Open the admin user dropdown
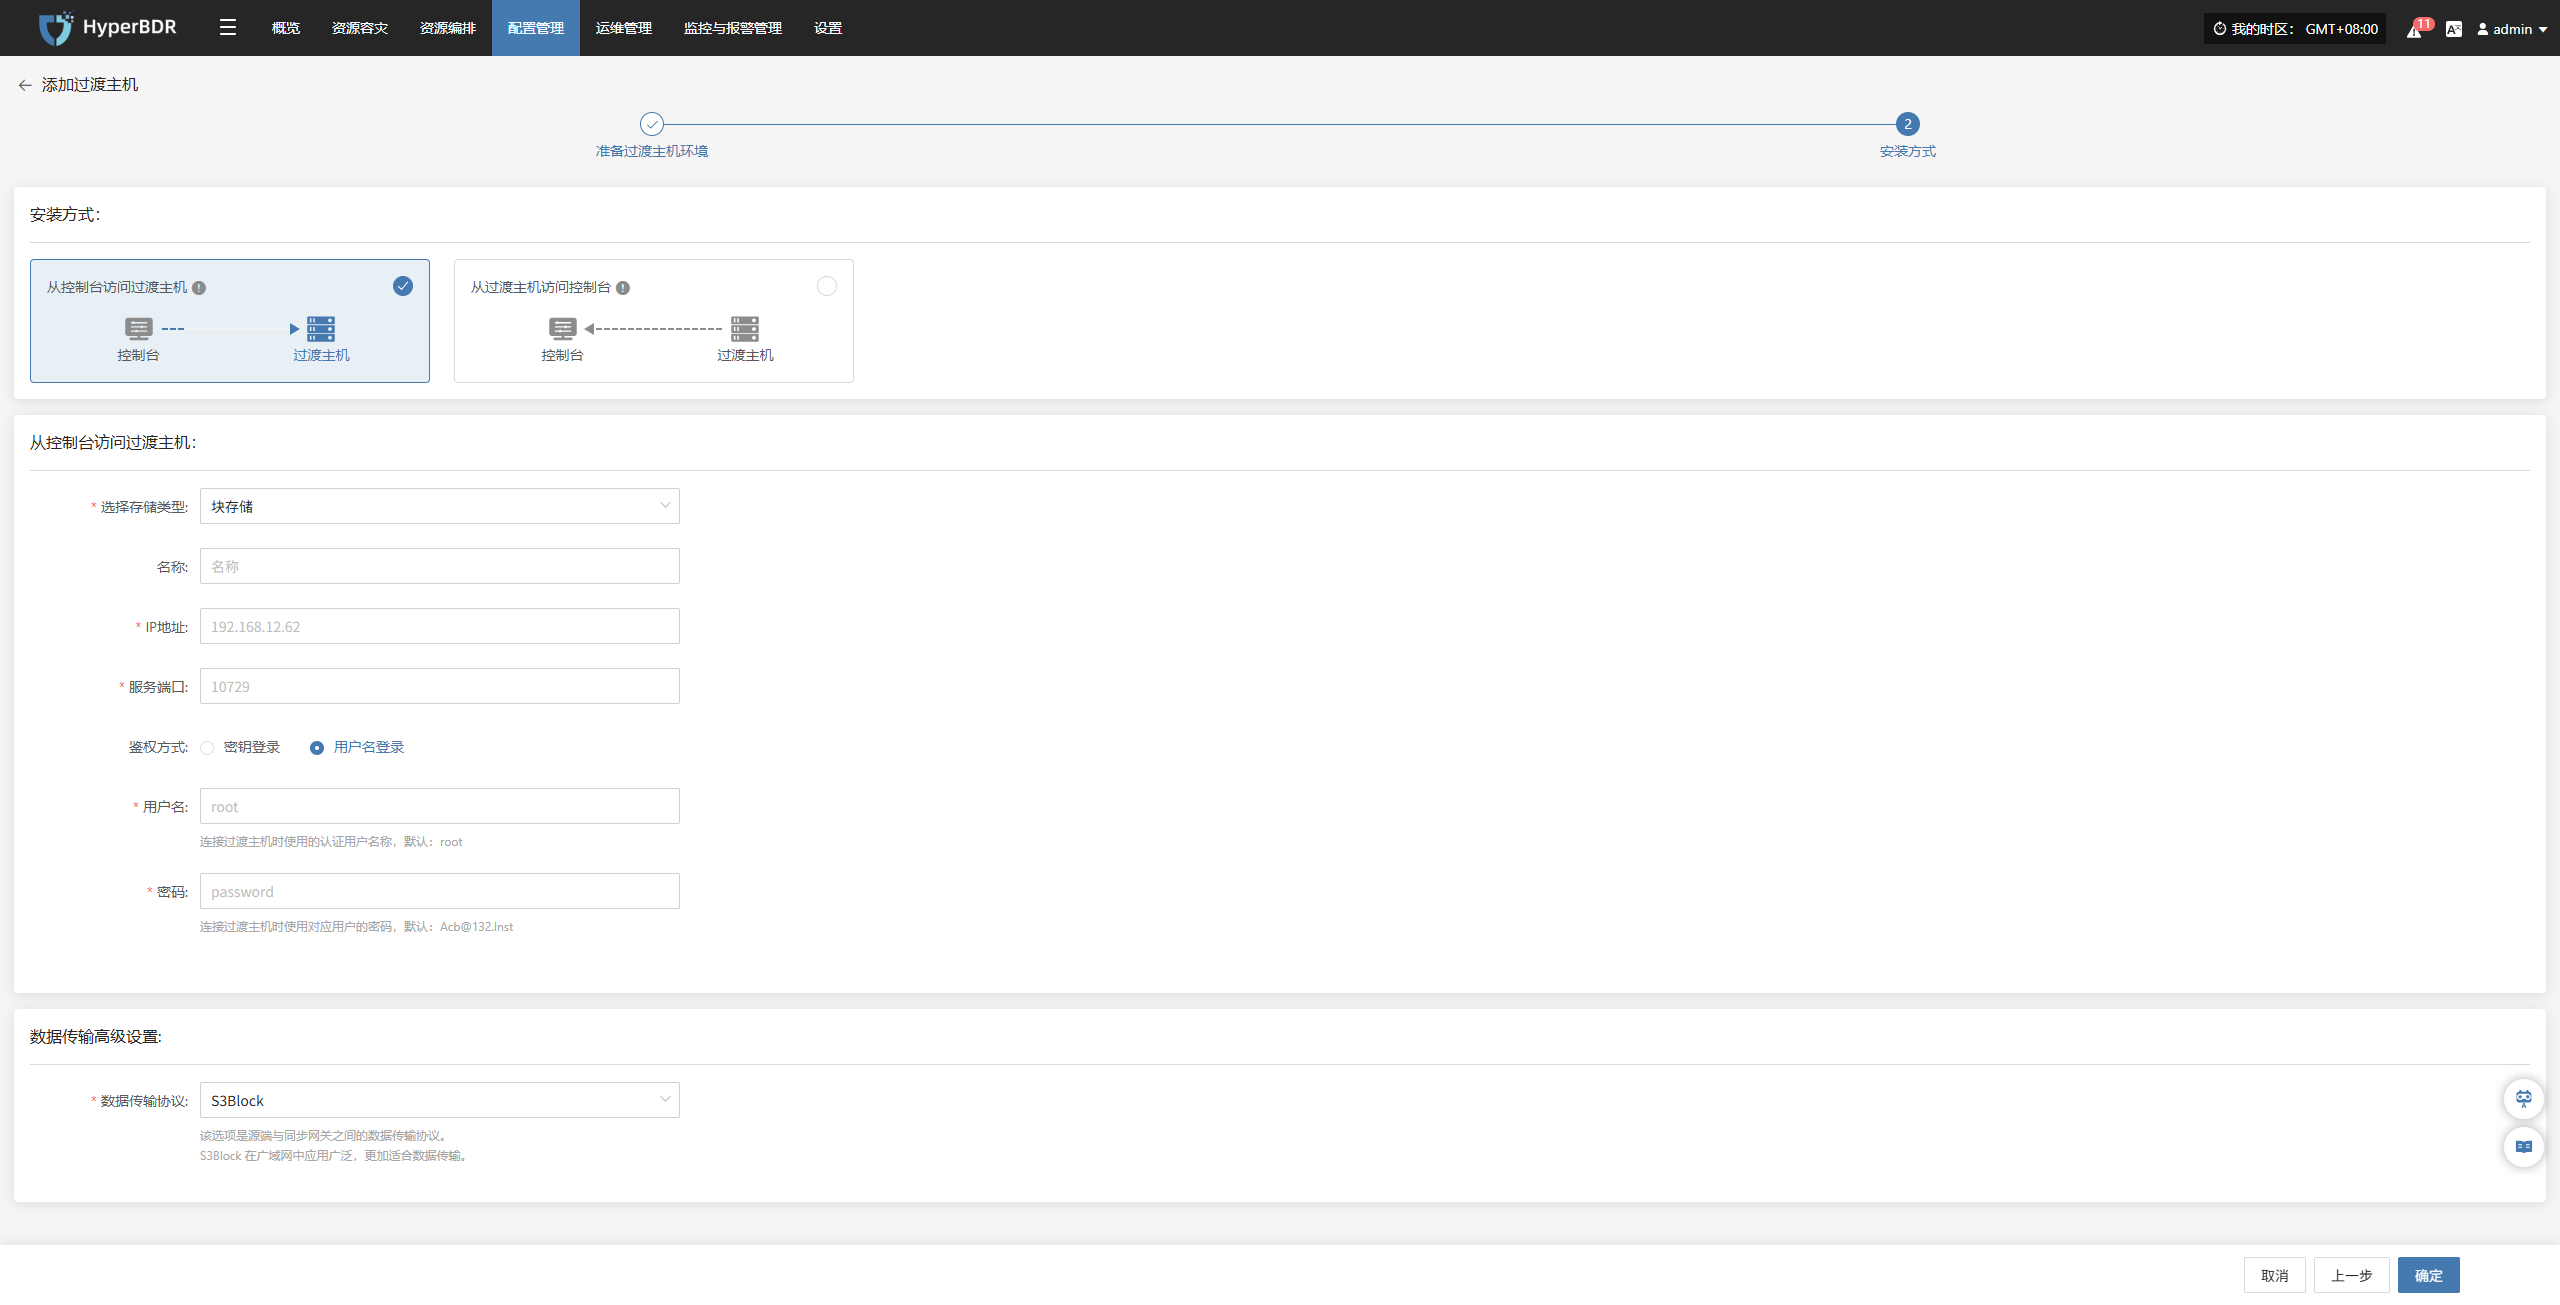This screenshot has width=2560, height=1305. (x=2511, y=29)
